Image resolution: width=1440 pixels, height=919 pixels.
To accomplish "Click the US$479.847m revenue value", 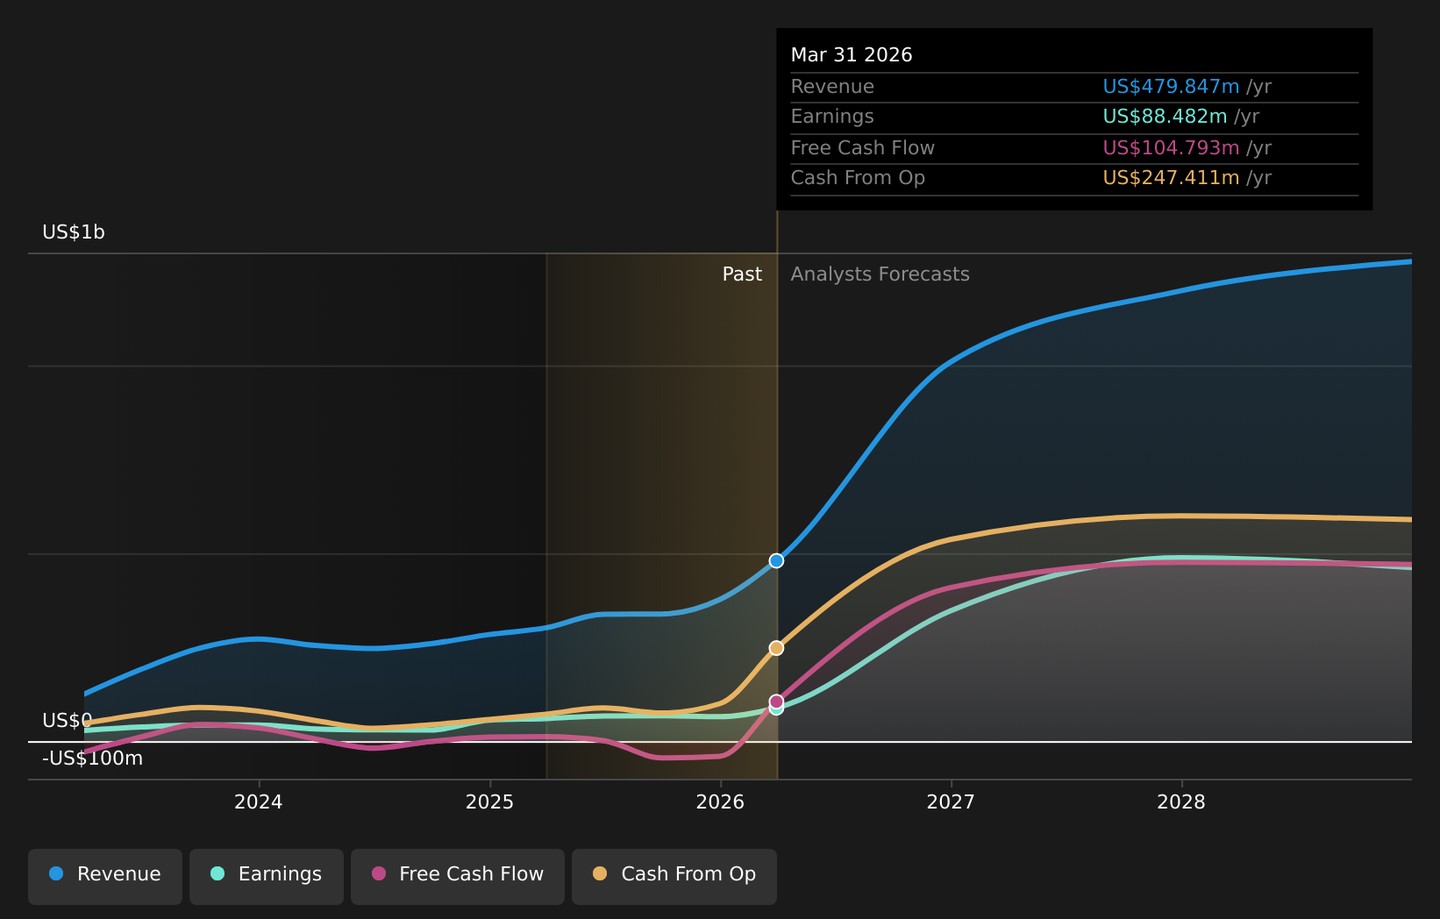I will click(1171, 87).
